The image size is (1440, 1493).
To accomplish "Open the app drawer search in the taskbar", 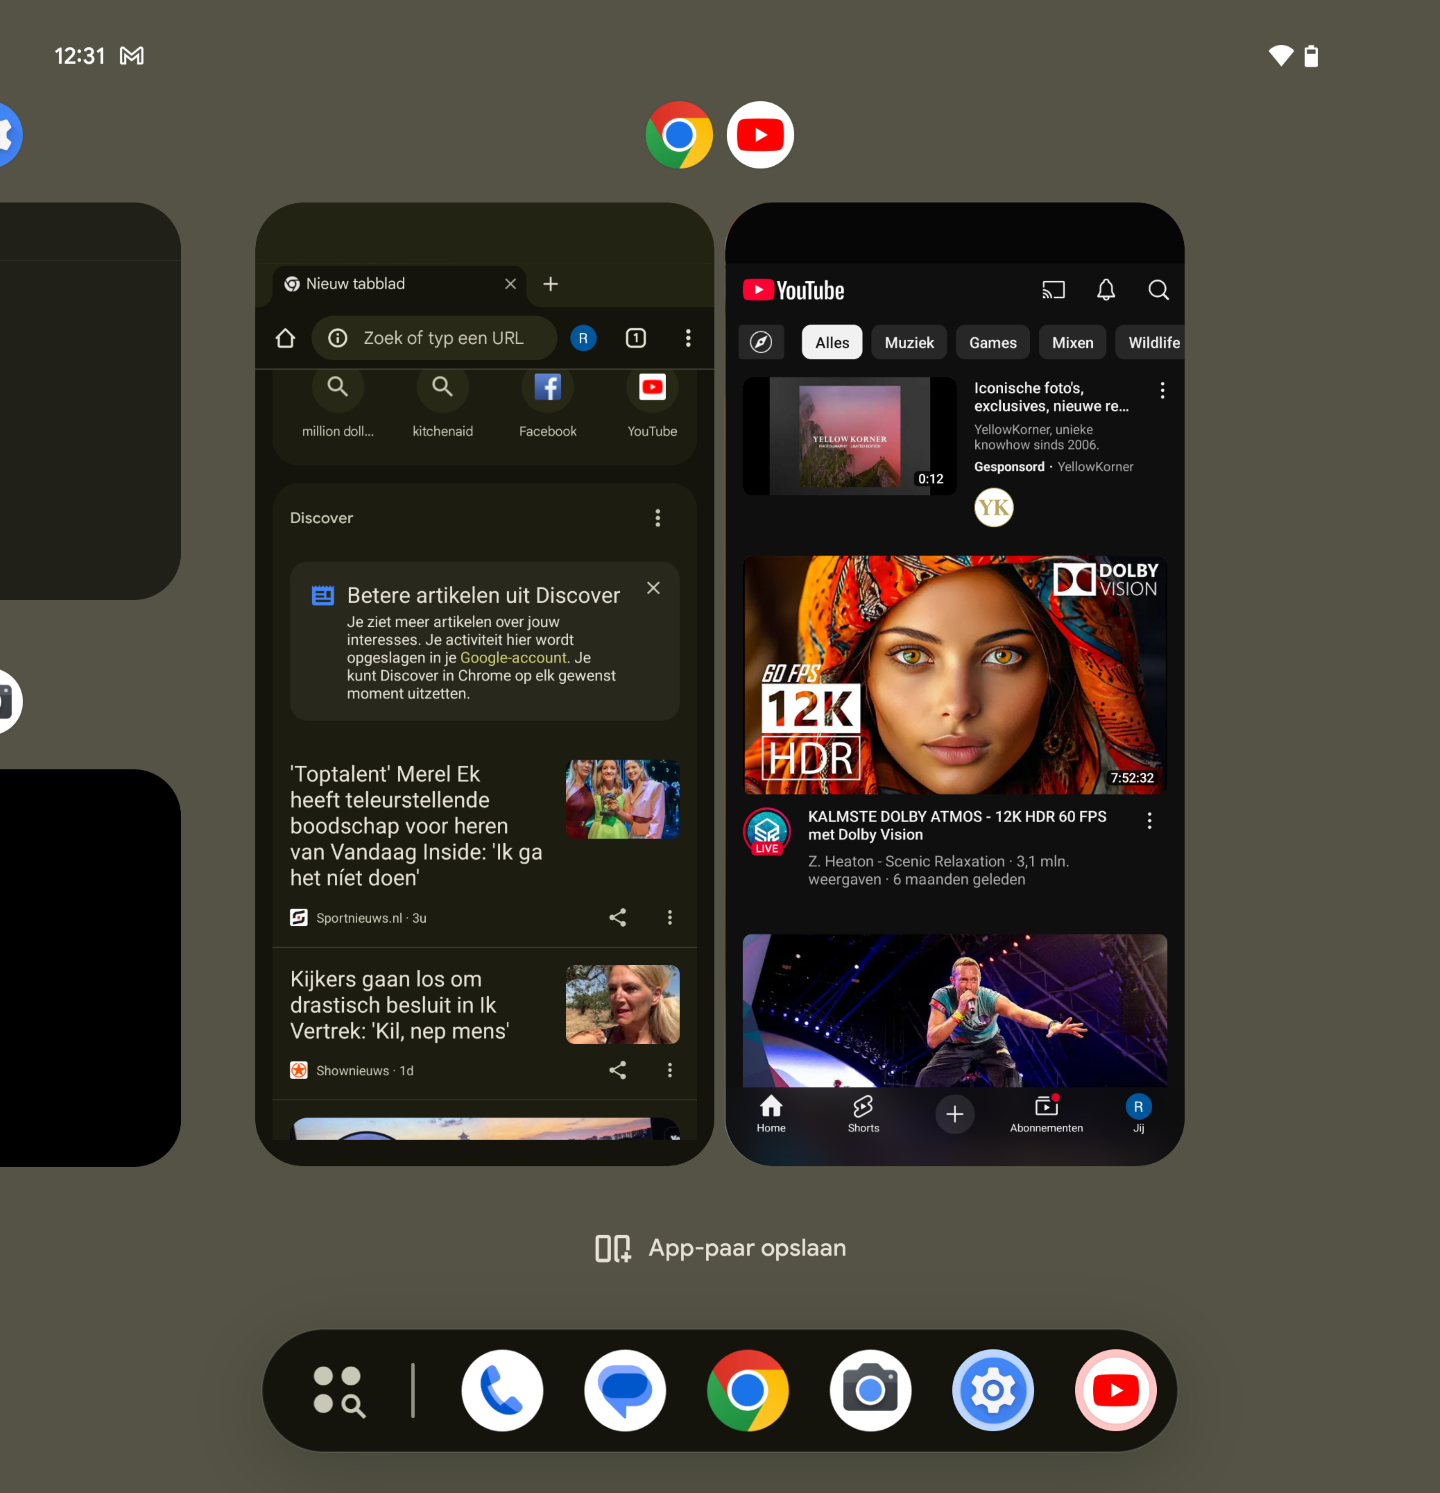I will [339, 1391].
